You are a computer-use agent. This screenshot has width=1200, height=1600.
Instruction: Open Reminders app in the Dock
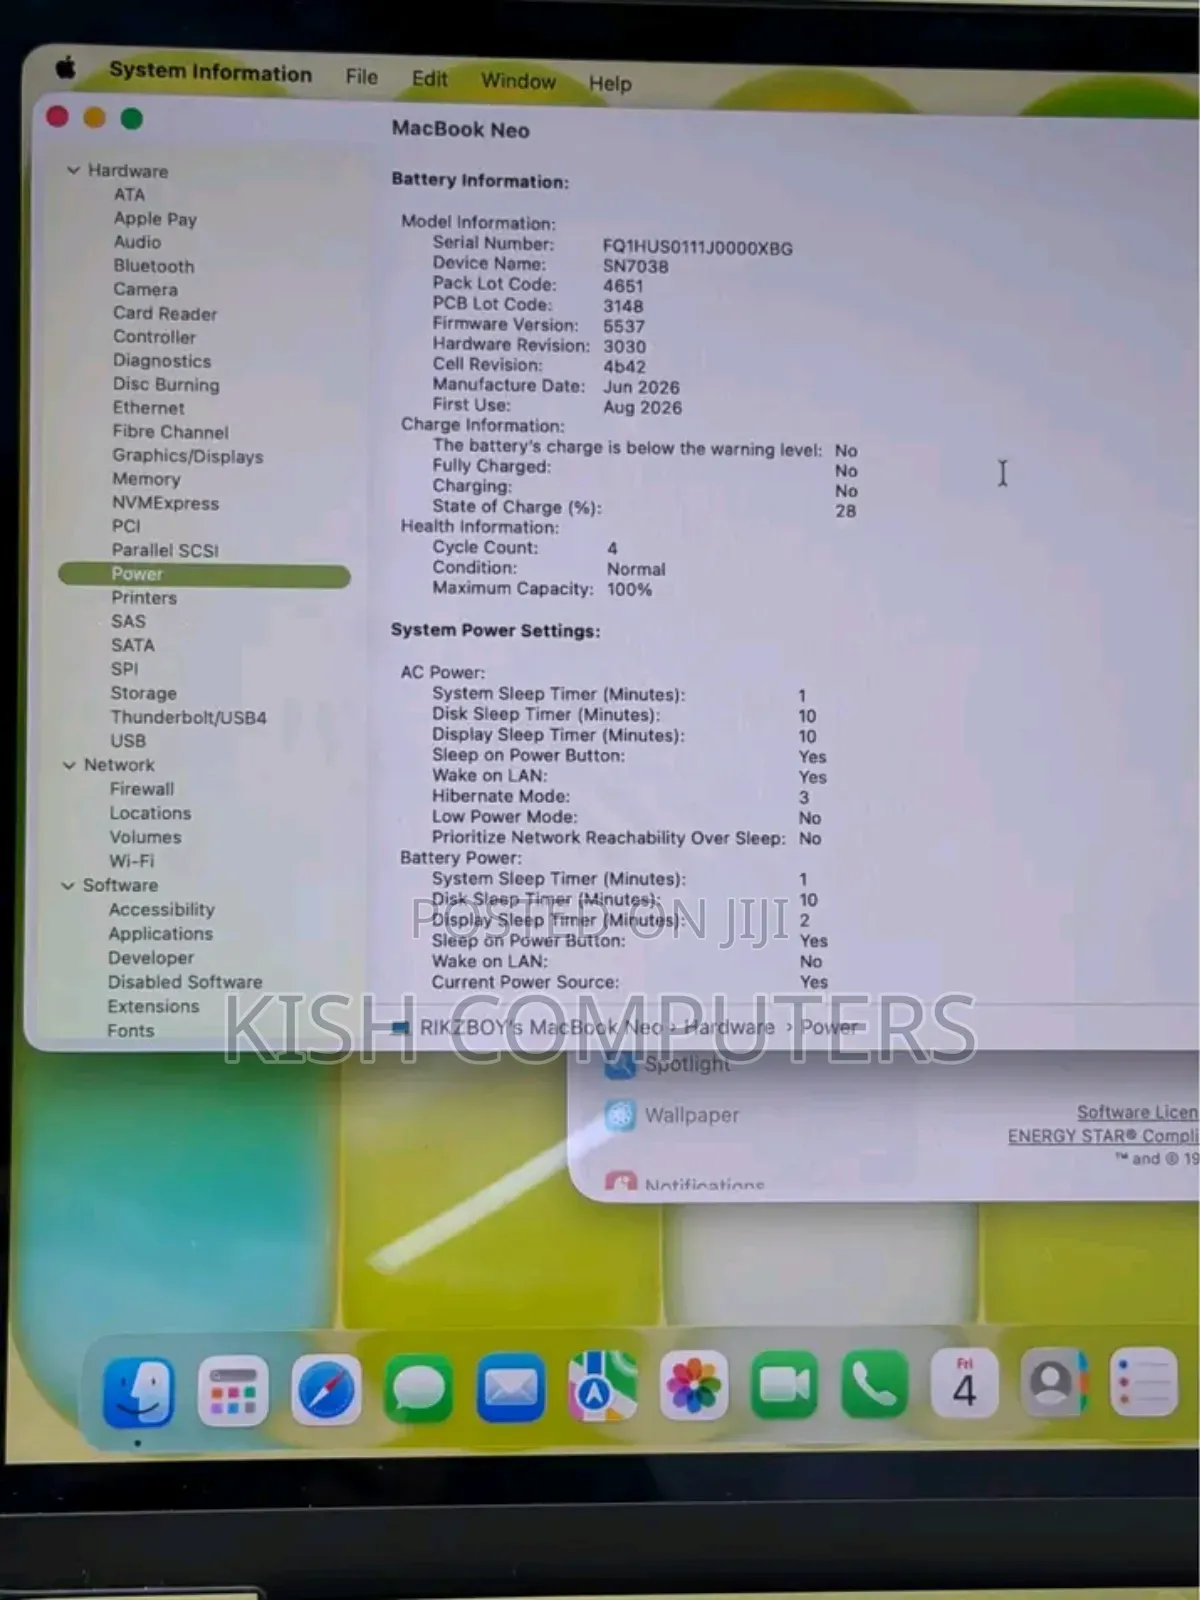coord(1143,1381)
